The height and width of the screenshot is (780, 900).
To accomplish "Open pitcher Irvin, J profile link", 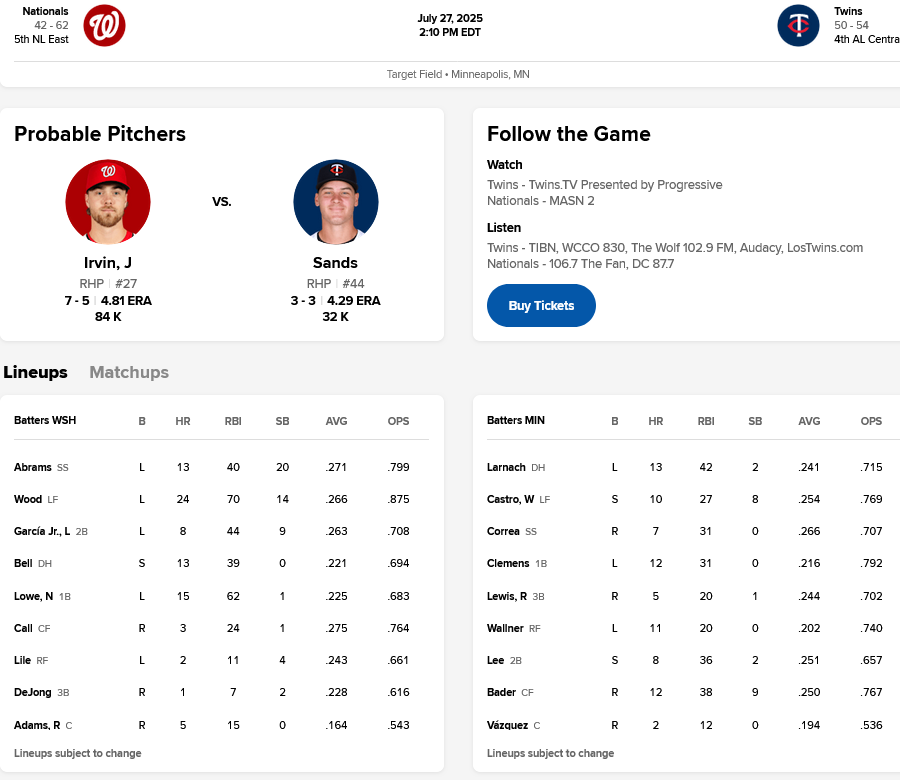I will tap(108, 263).
